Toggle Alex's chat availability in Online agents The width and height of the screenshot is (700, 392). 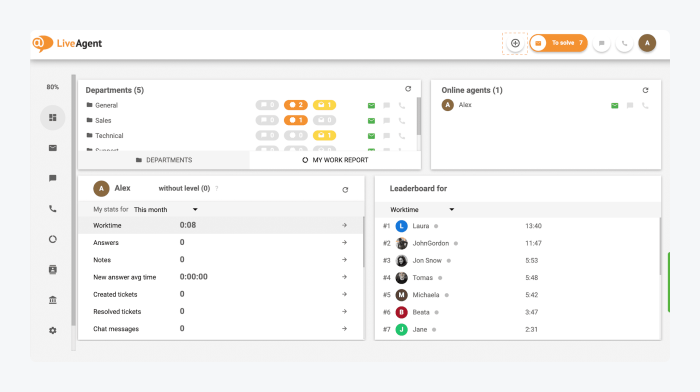(x=630, y=105)
